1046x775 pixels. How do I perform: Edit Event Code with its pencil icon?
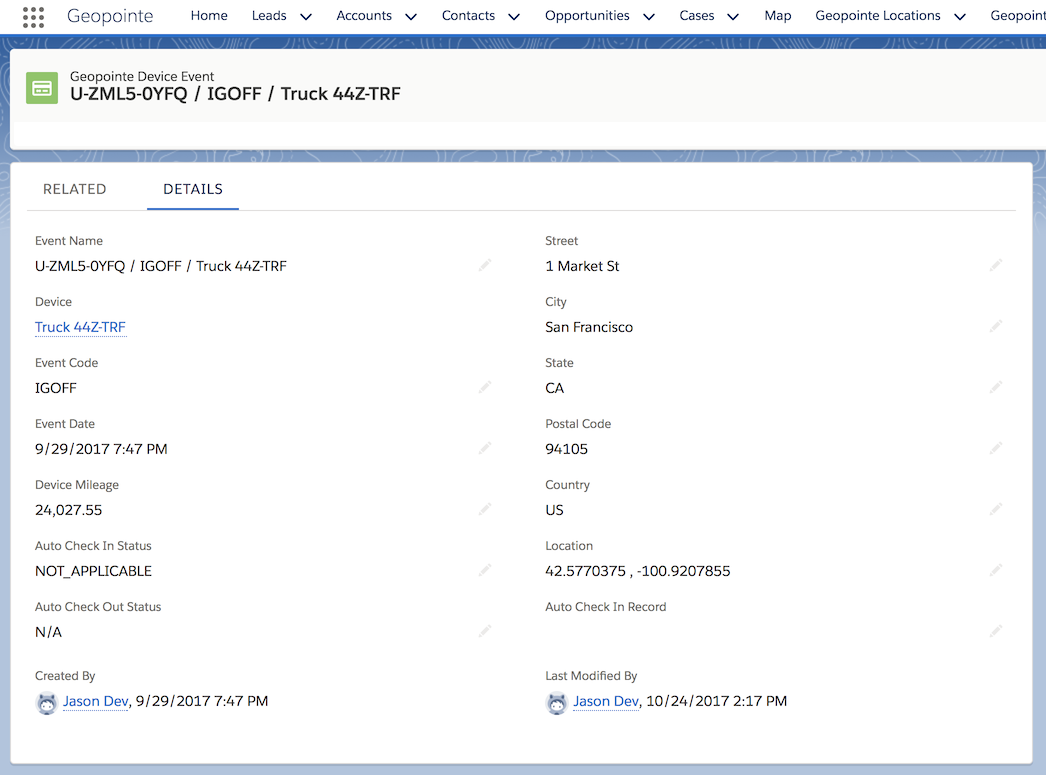(485, 388)
